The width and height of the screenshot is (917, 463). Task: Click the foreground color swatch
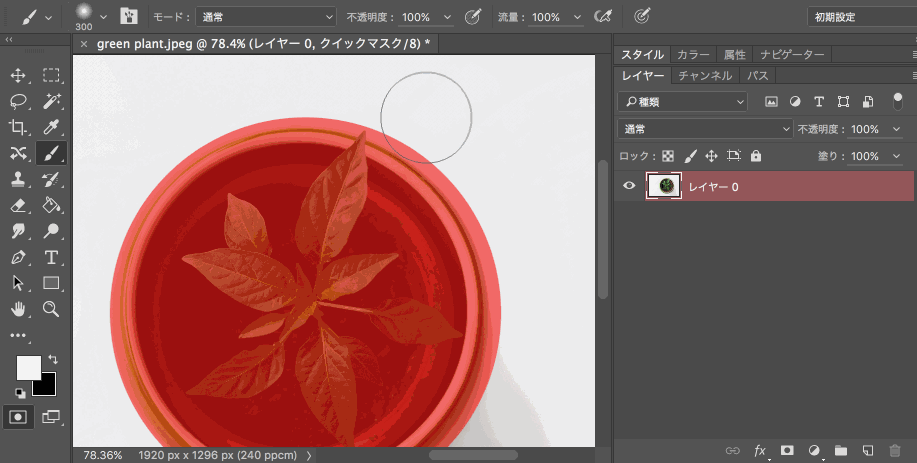(x=28, y=367)
